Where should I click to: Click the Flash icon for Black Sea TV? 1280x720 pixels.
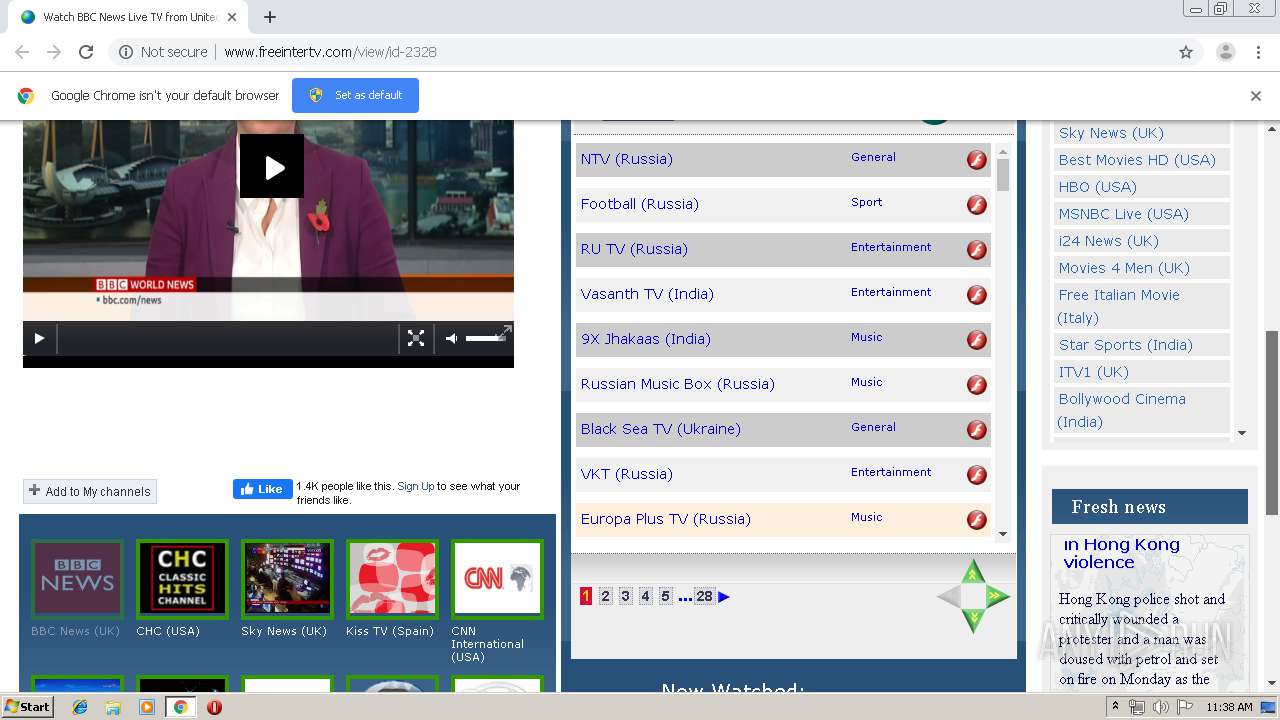(977, 430)
